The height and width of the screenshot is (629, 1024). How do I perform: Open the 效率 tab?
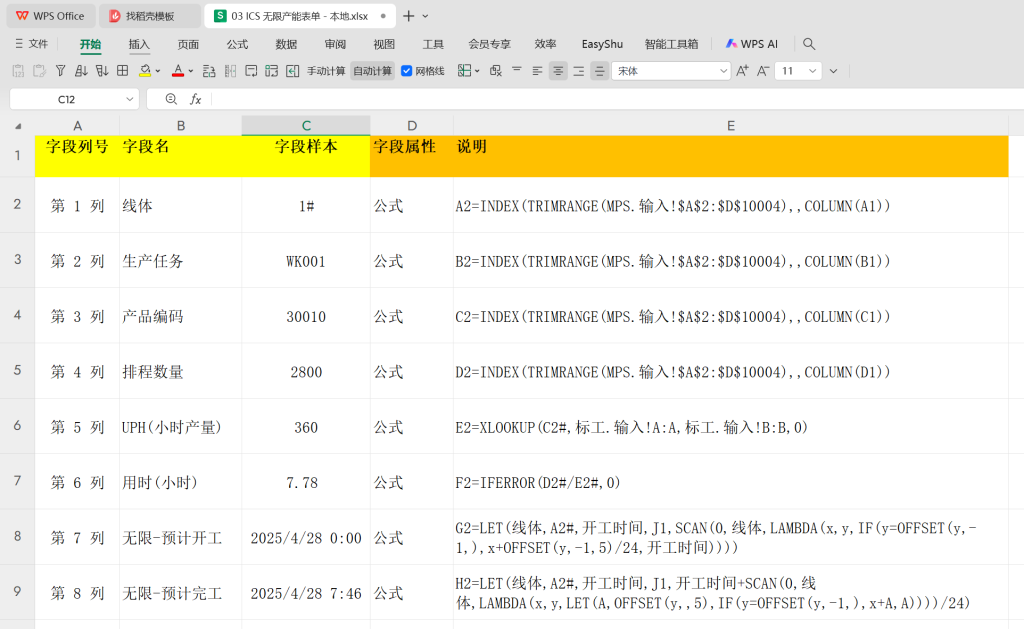tap(545, 44)
